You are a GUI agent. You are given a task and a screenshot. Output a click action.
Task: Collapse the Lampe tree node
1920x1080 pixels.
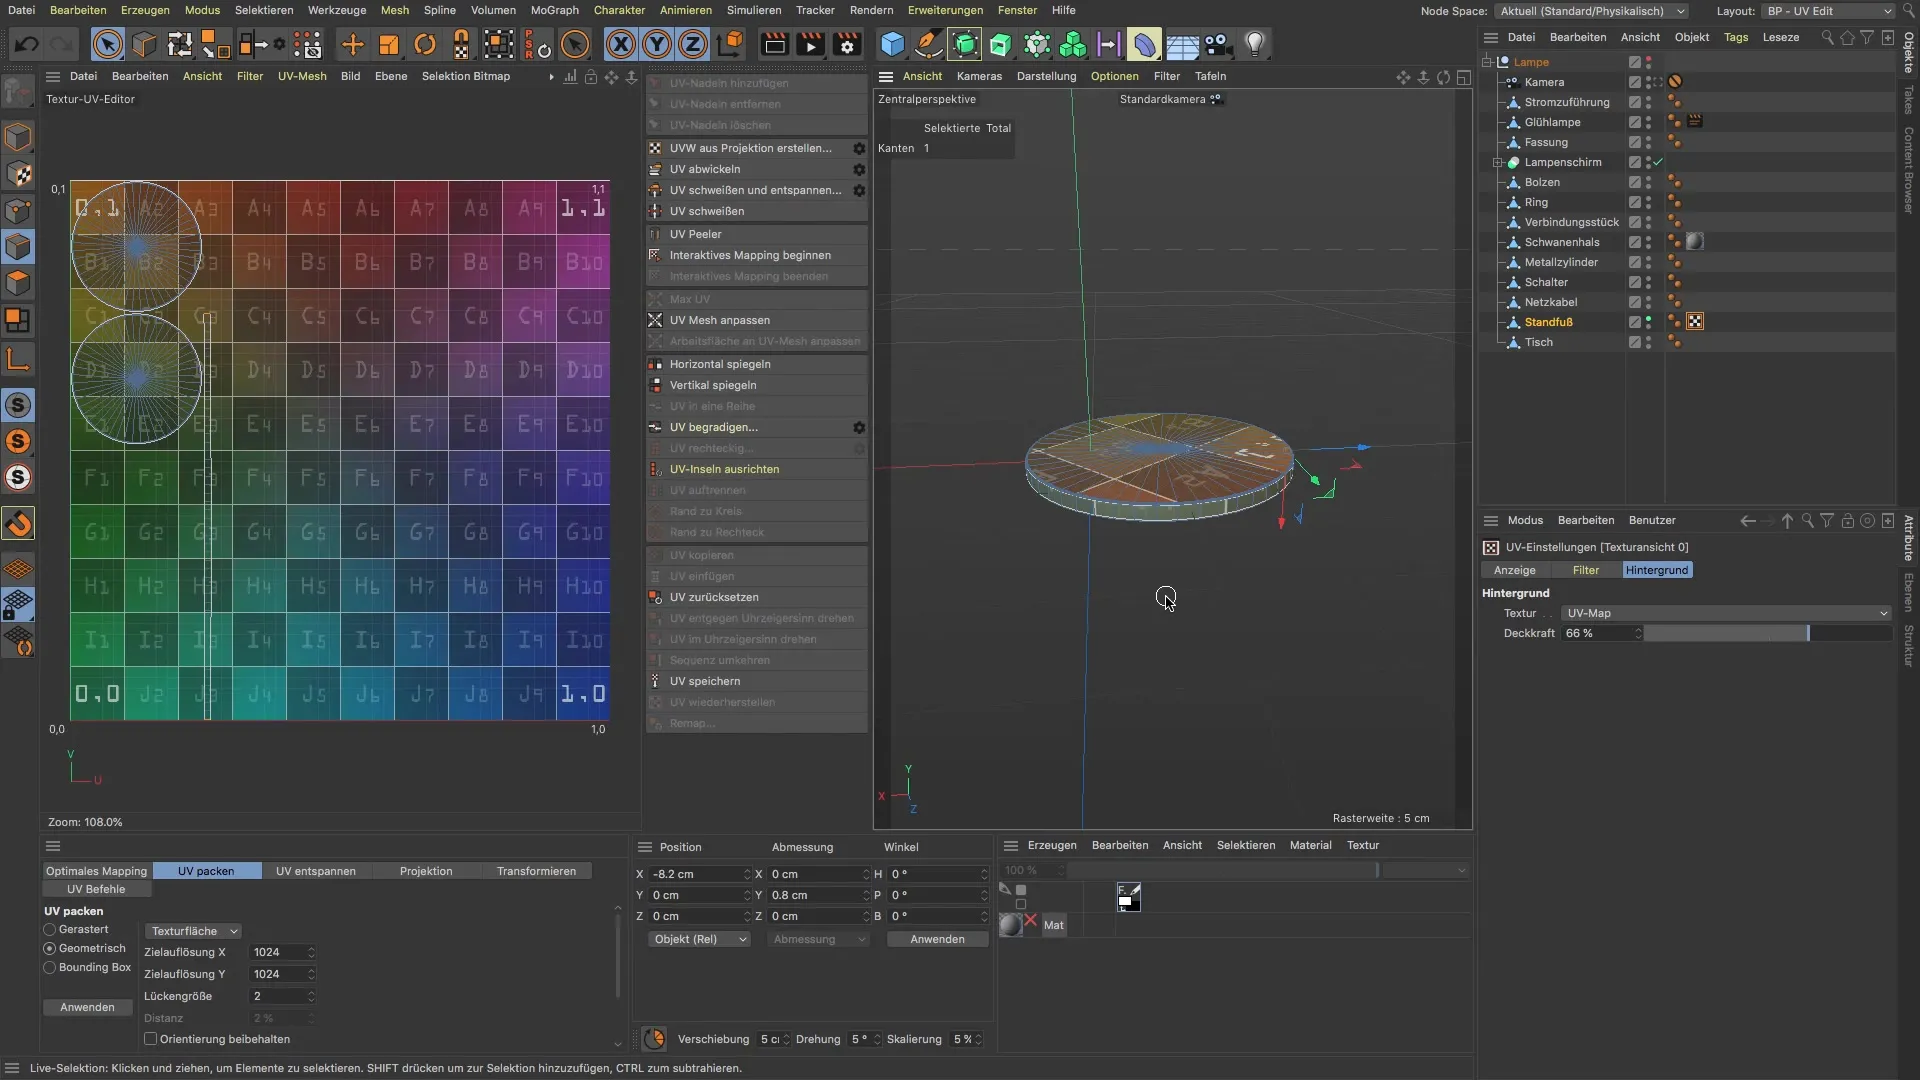[x=1487, y=62]
